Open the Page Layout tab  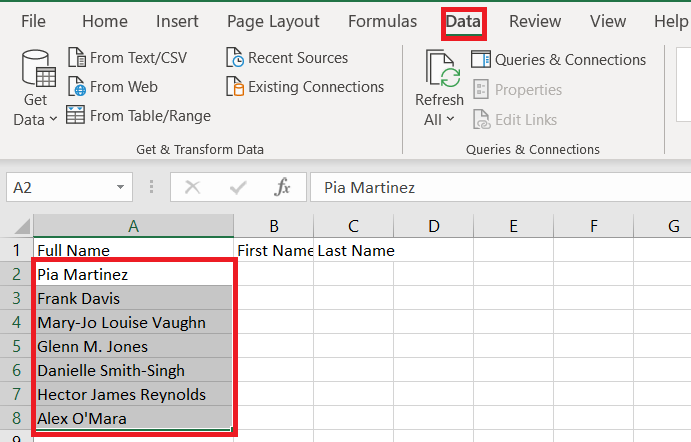(x=273, y=21)
